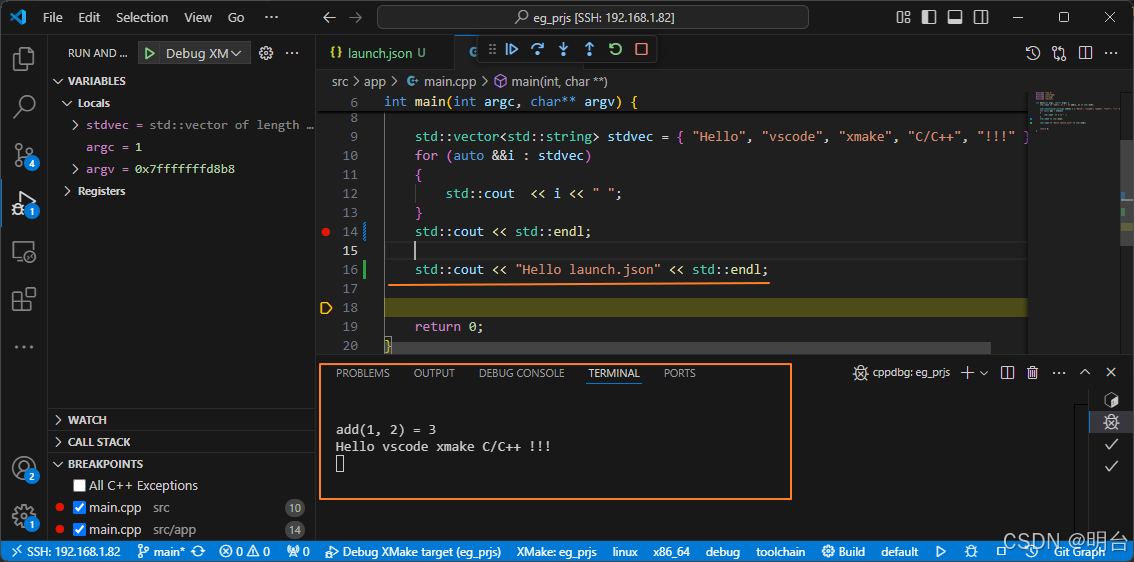Viewport: 1134px width, 562px height.
Task: Open Manage gear in activity bar
Action: coord(24,516)
